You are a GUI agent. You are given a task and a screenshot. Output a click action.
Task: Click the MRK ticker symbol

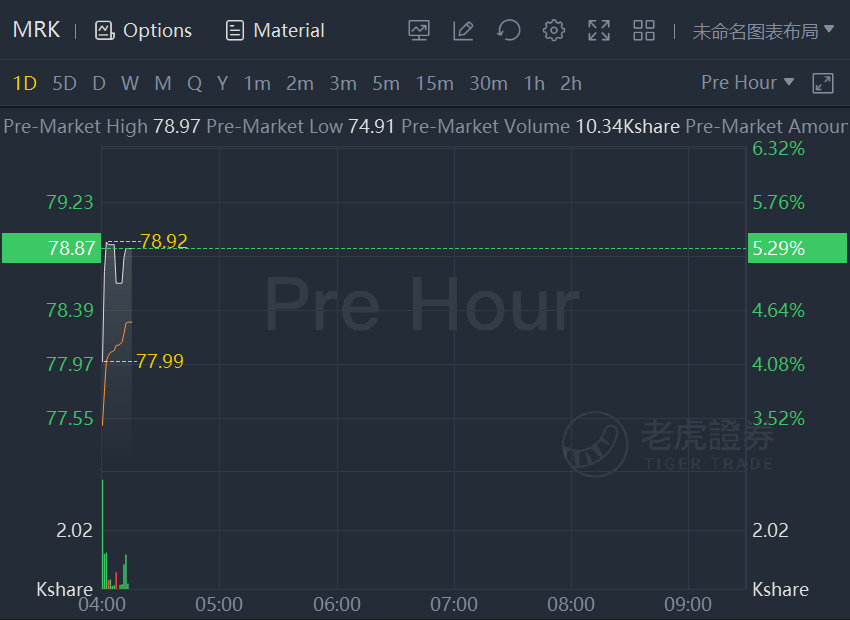point(36,30)
